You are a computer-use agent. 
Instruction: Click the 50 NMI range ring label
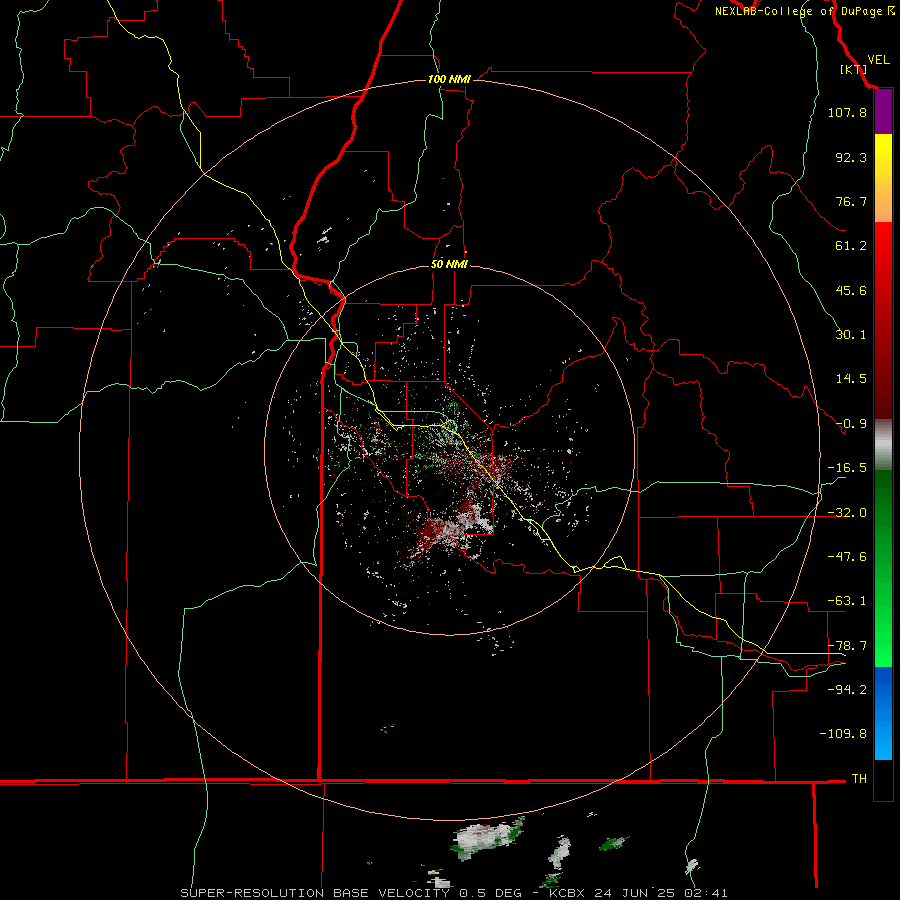pyautogui.click(x=449, y=264)
